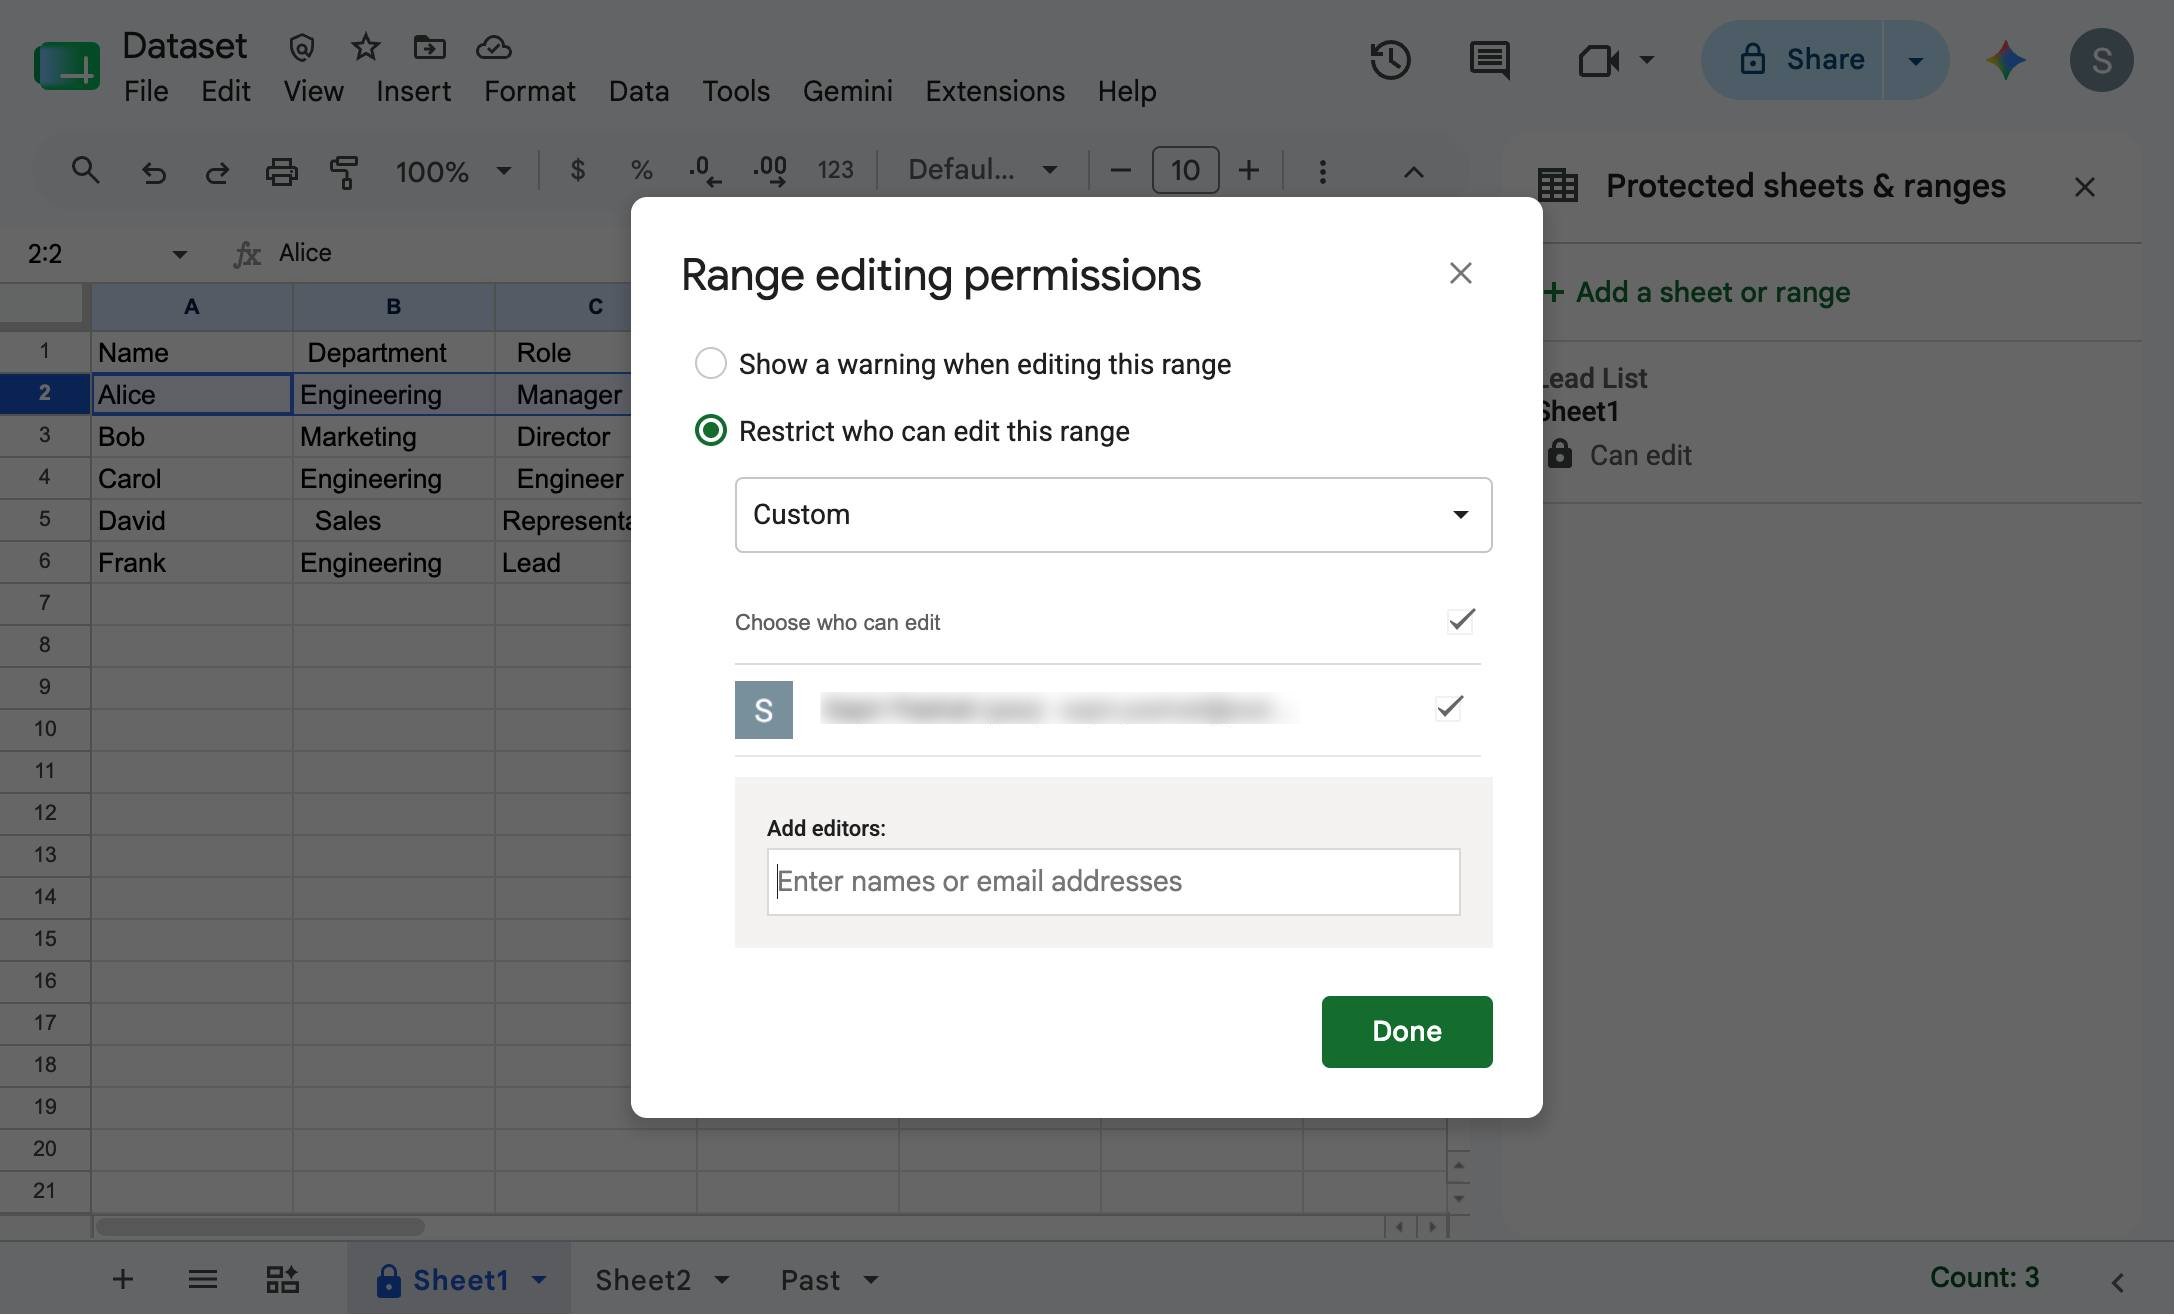Decrease font size with minus
This screenshot has height=1315, width=2174.
coord(1120,171)
